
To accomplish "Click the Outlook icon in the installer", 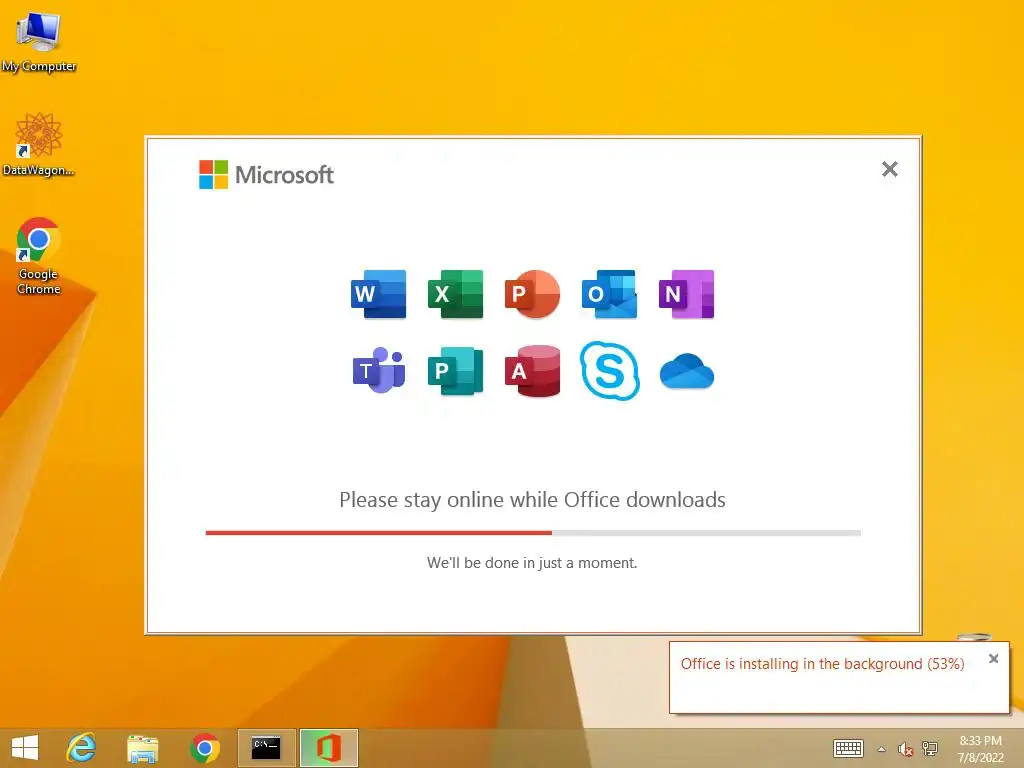I will coord(609,294).
